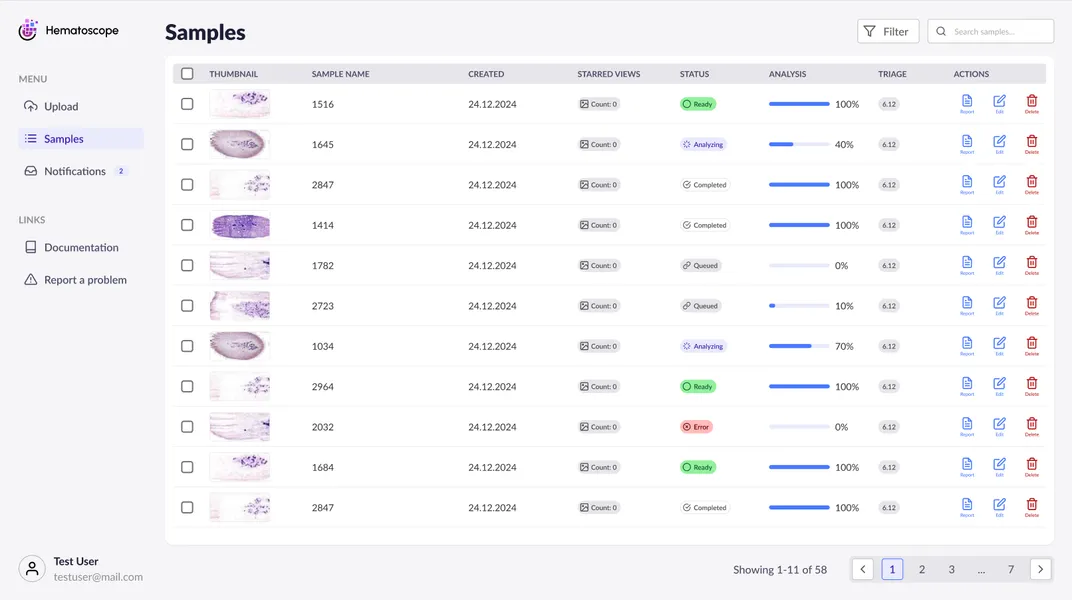1072x600 pixels.
Task: Go to next page with right chevron
Action: point(1041,569)
